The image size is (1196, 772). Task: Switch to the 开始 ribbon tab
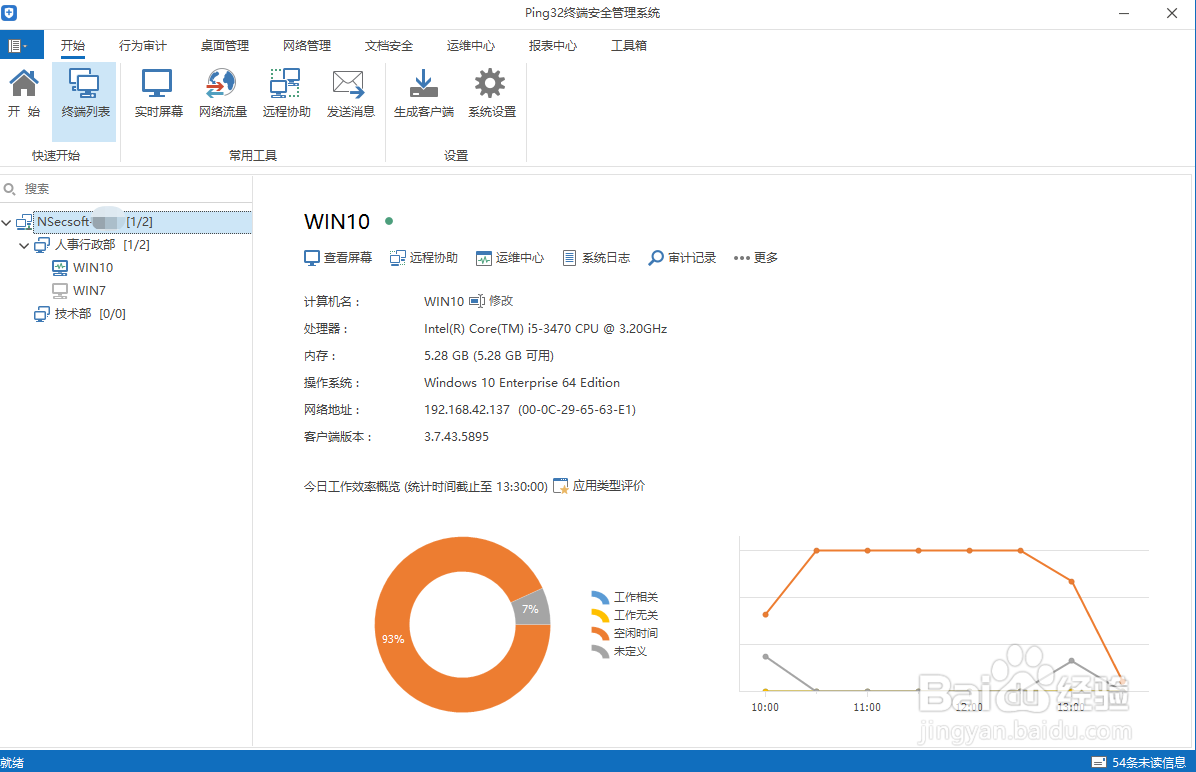pyautogui.click(x=72, y=46)
